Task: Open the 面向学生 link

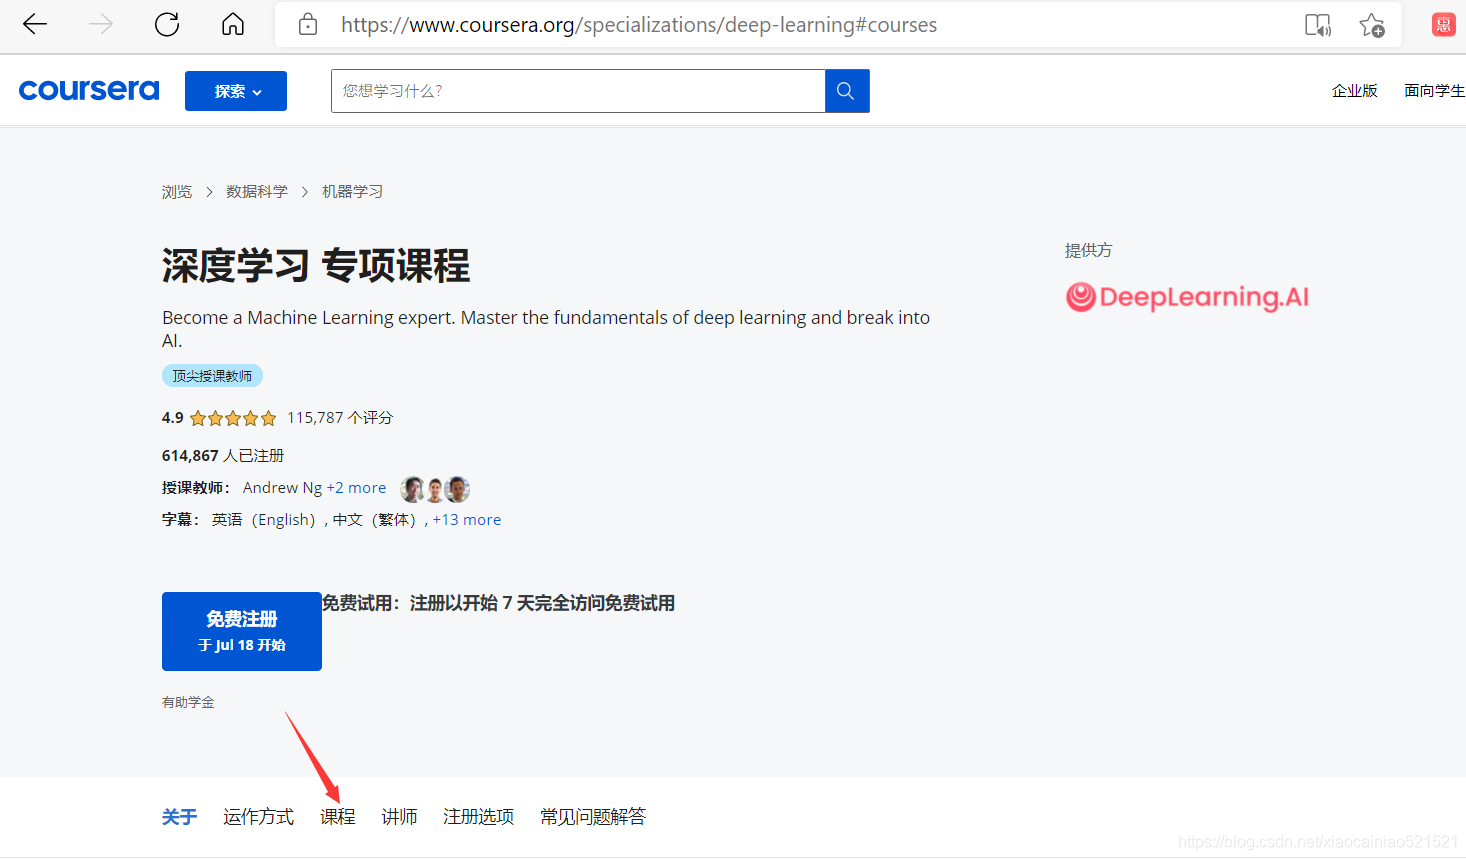Action: point(1434,91)
